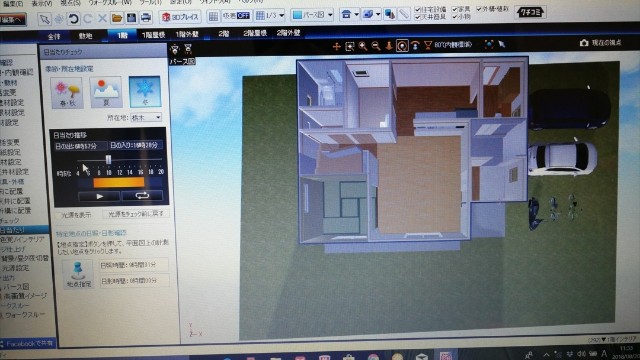Viewport: 640px width, 360px height.
Task: Click second camera icon above パース図 label
Action: click(x=188, y=49)
